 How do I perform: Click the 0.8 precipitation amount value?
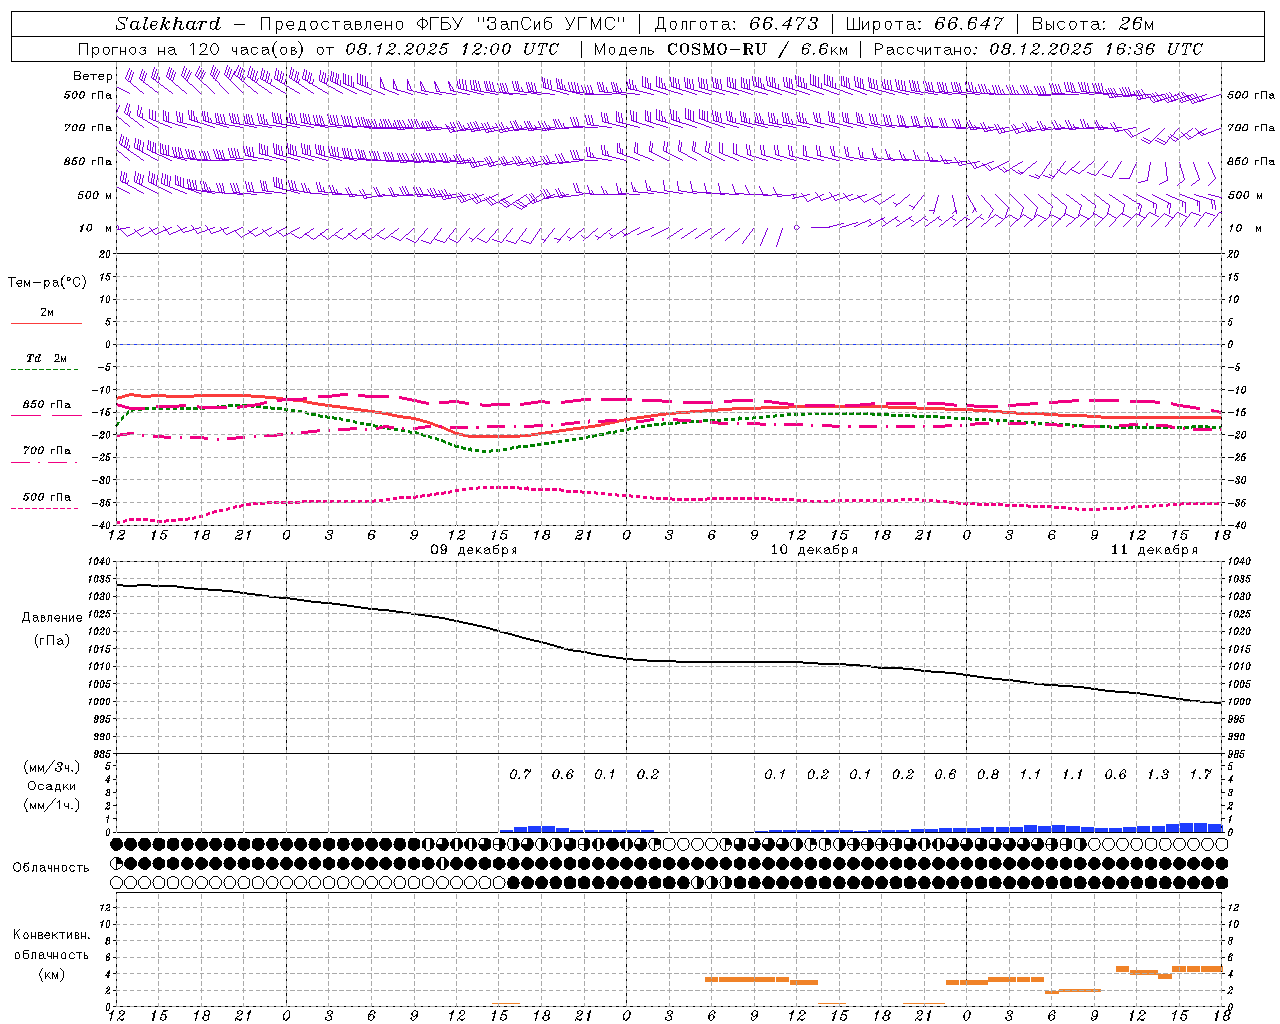click(988, 774)
